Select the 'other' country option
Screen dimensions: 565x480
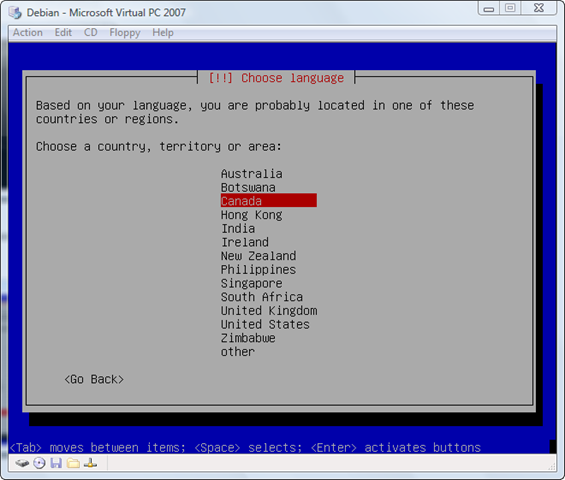tap(238, 352)
